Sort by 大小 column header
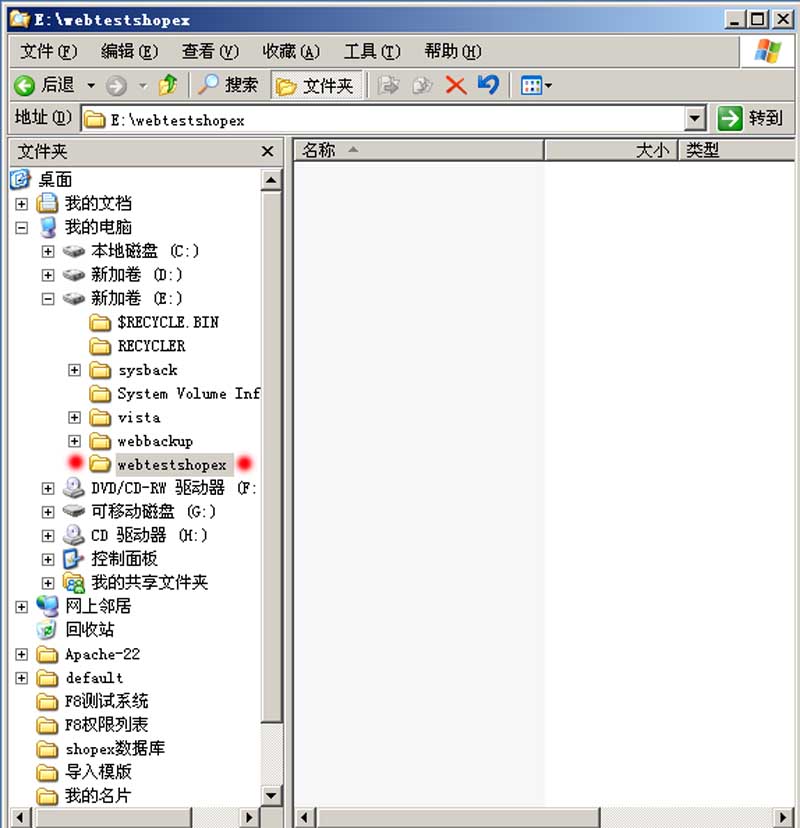 [x=610, y=150]
